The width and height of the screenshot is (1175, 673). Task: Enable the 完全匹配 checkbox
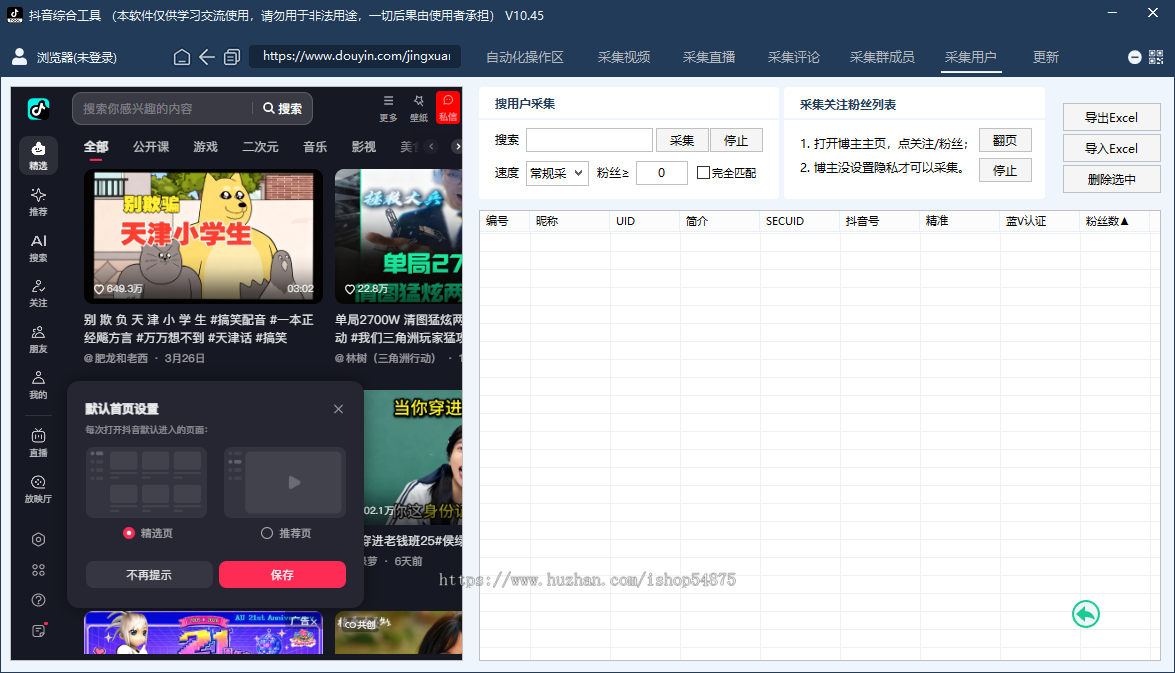(x=703, y=172)
